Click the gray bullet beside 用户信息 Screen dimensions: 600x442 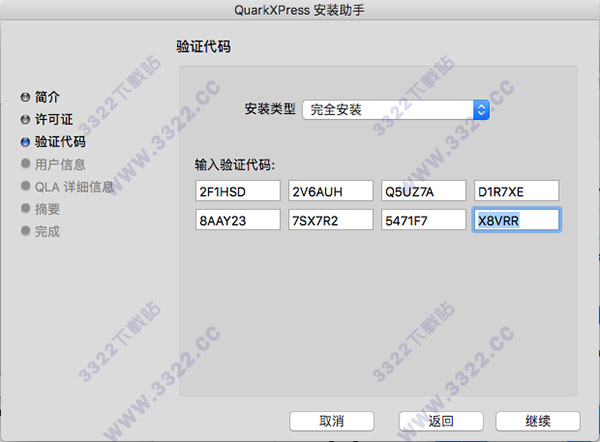(x=25, y=164)
